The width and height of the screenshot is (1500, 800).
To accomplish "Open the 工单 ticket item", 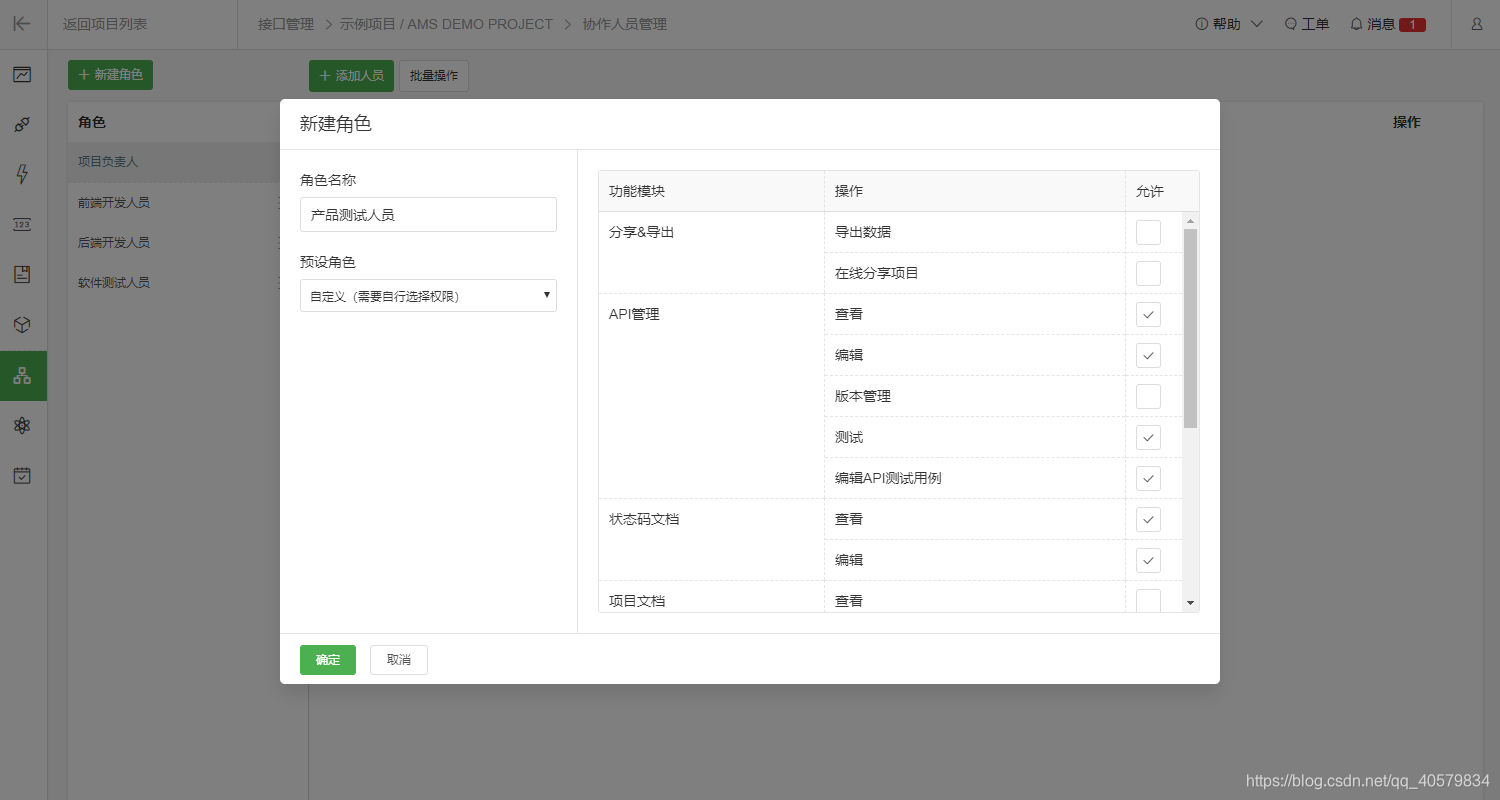I will [1306, 24].
